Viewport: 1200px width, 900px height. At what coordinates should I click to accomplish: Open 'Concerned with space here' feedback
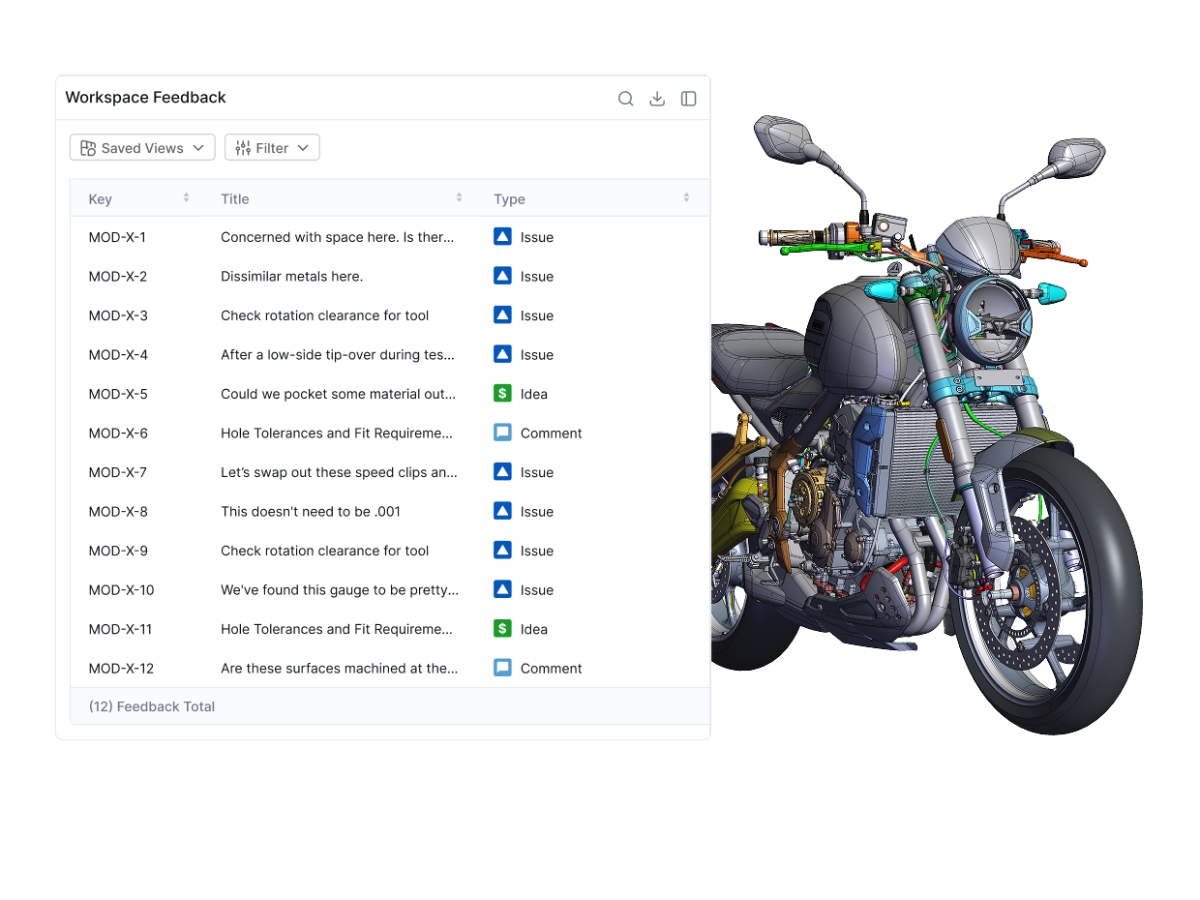click(338, 237)
